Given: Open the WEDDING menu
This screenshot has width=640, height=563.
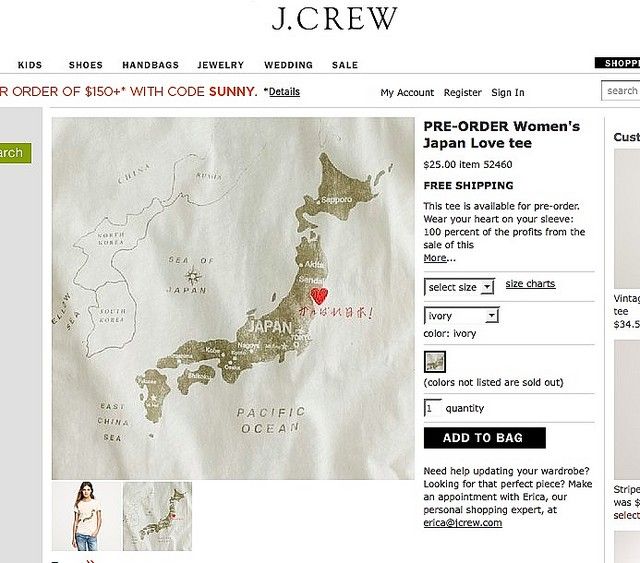Looking at the screenshot, I should [x=288, y=65].
